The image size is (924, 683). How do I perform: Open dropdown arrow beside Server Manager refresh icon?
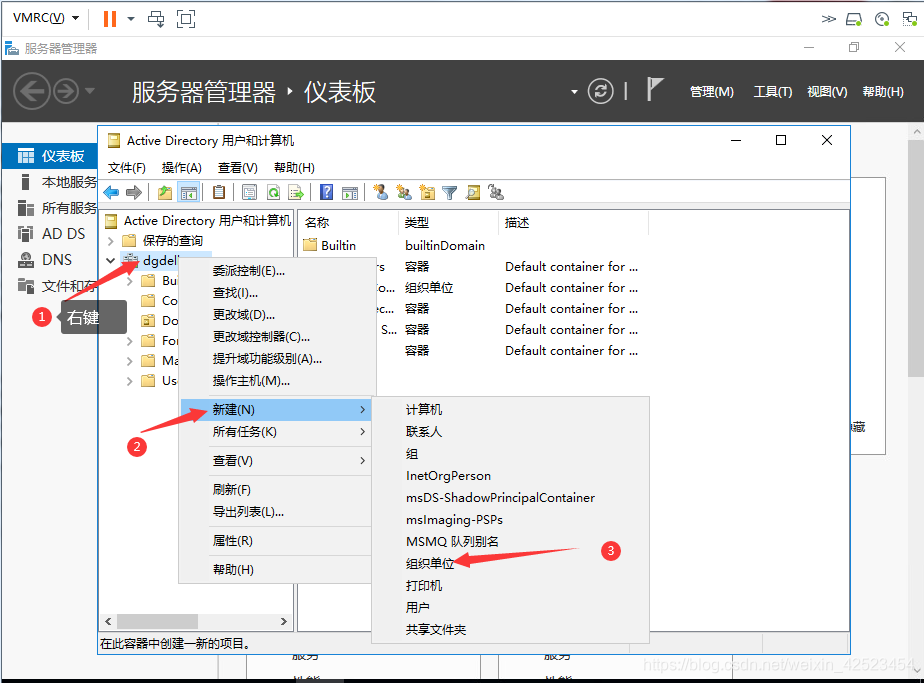coord(574,92)
